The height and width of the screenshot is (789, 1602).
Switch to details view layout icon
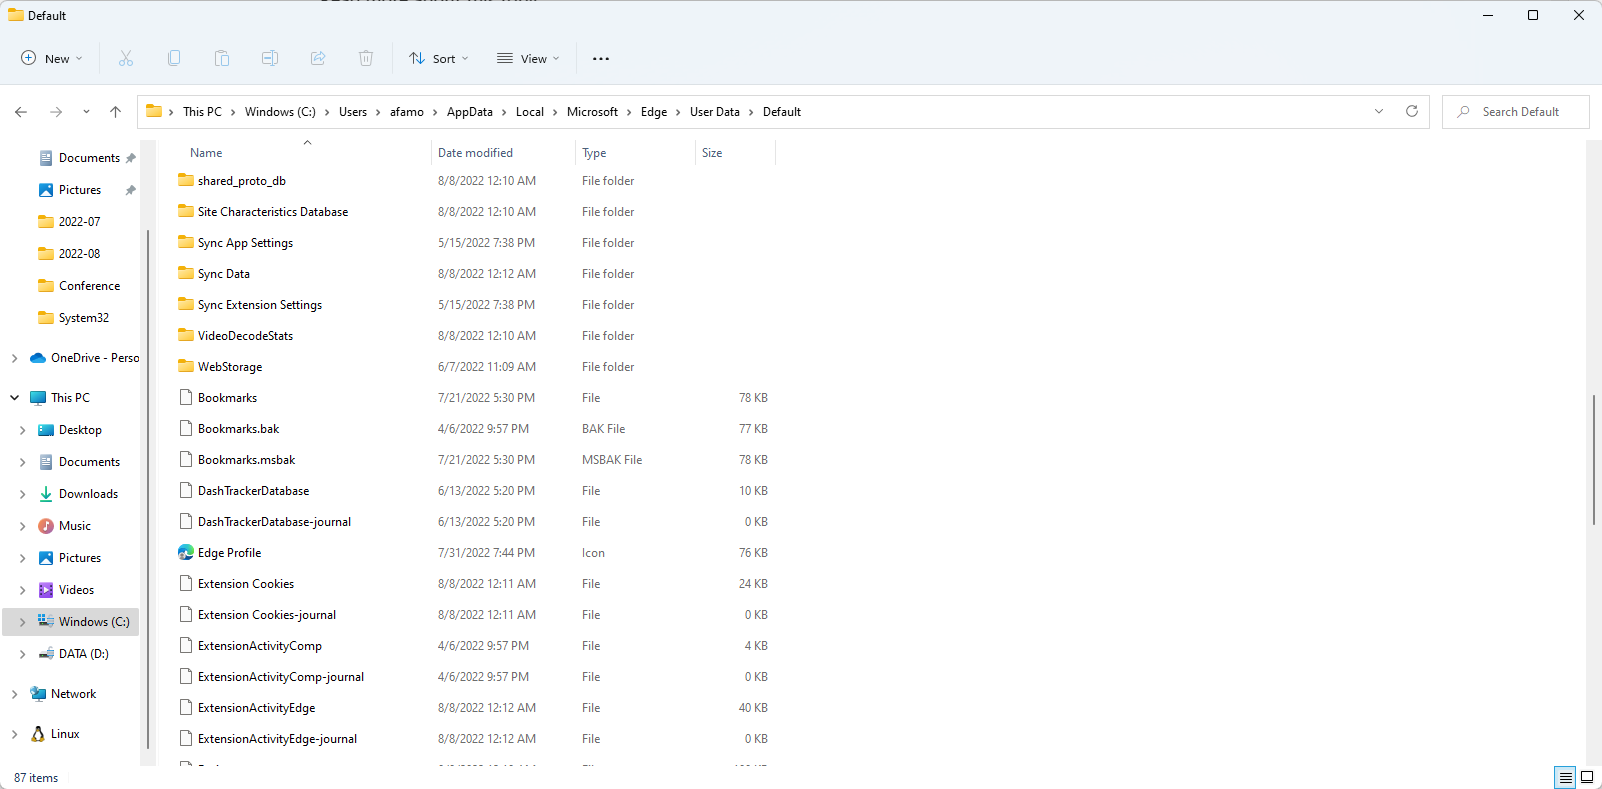pyautogui.click(x=1566, y=777)
